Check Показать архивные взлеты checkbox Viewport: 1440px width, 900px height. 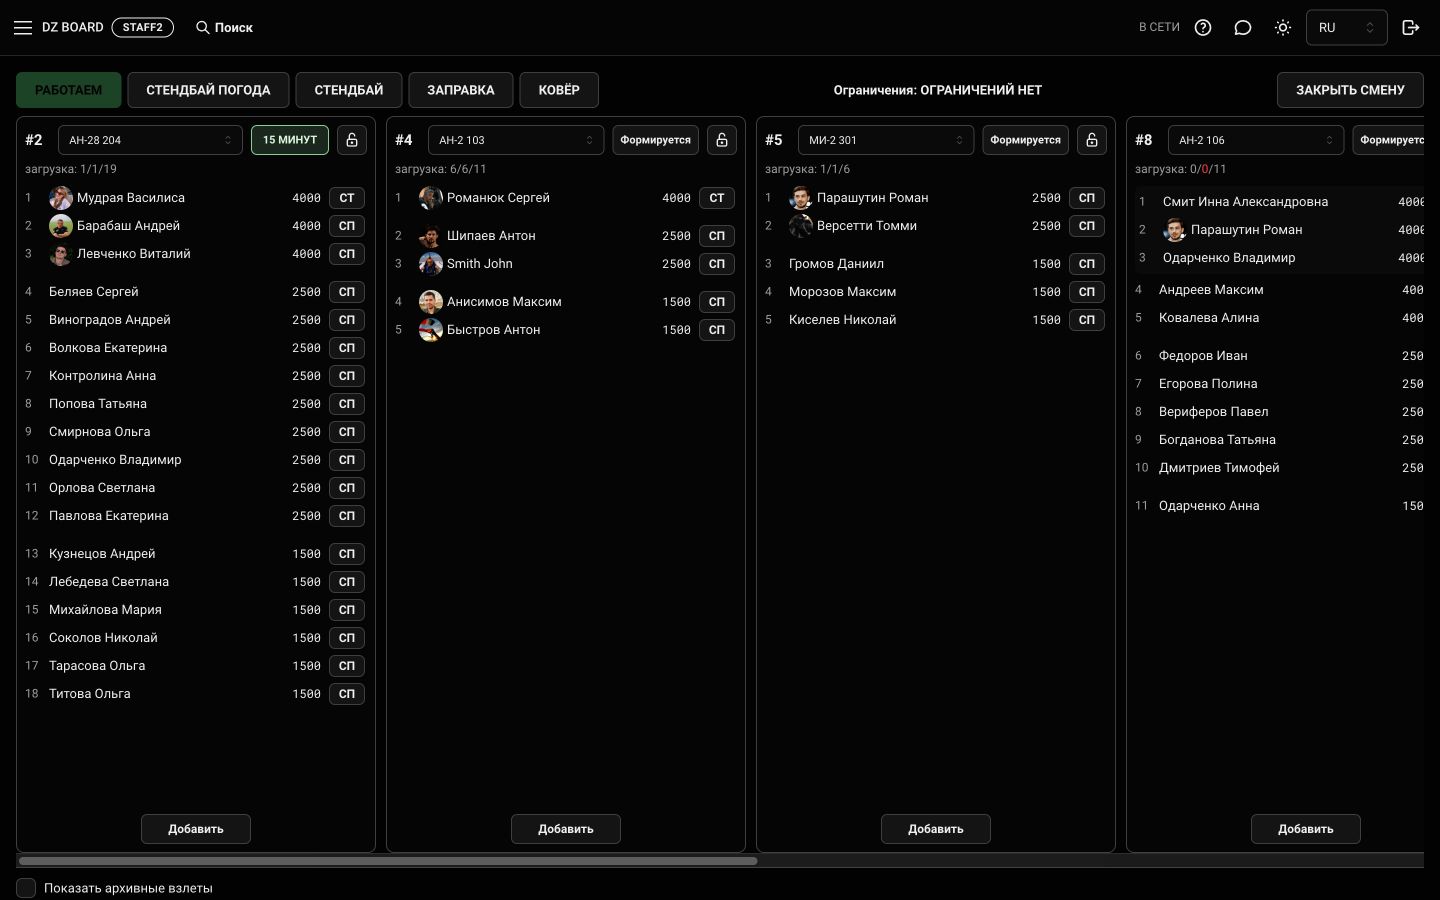pos(26,888)
